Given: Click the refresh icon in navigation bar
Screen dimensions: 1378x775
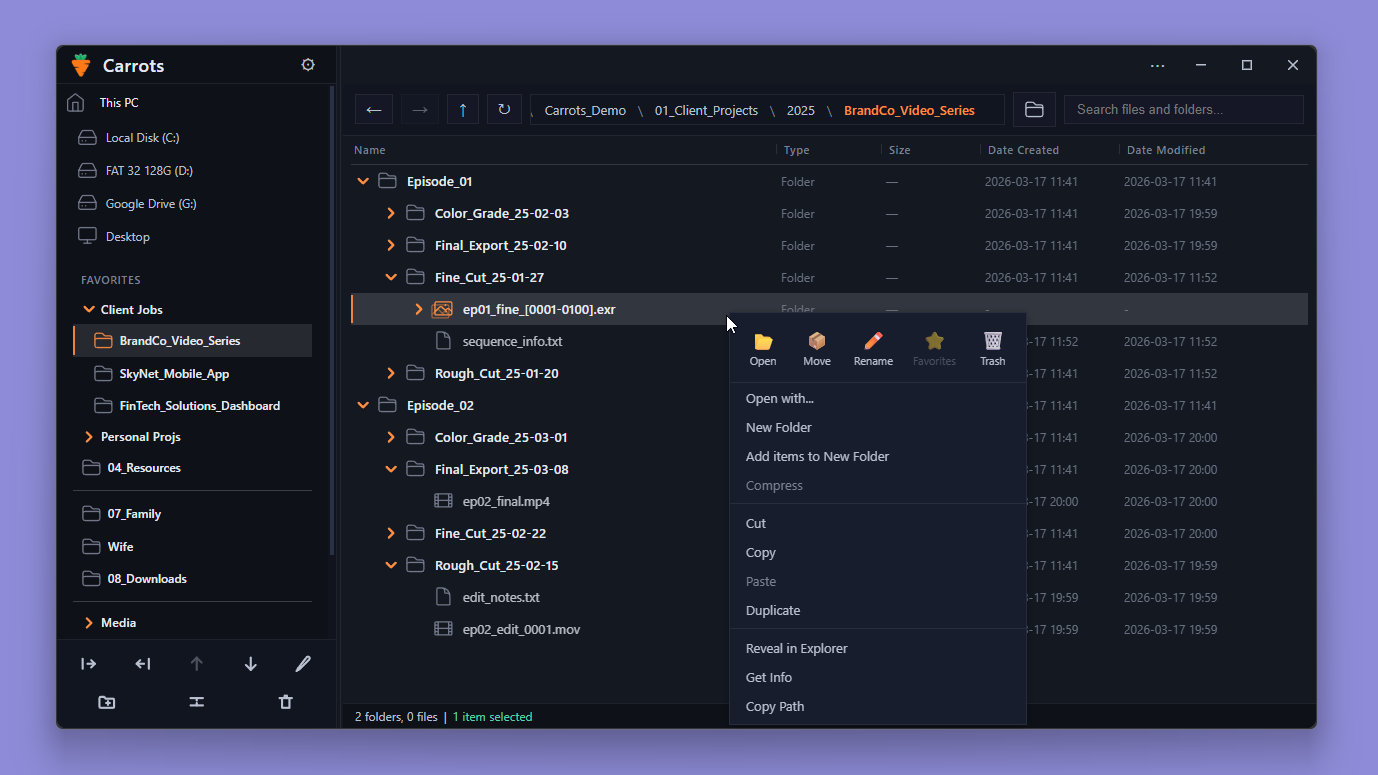Looking at the screenshot, I should point(504,110).
